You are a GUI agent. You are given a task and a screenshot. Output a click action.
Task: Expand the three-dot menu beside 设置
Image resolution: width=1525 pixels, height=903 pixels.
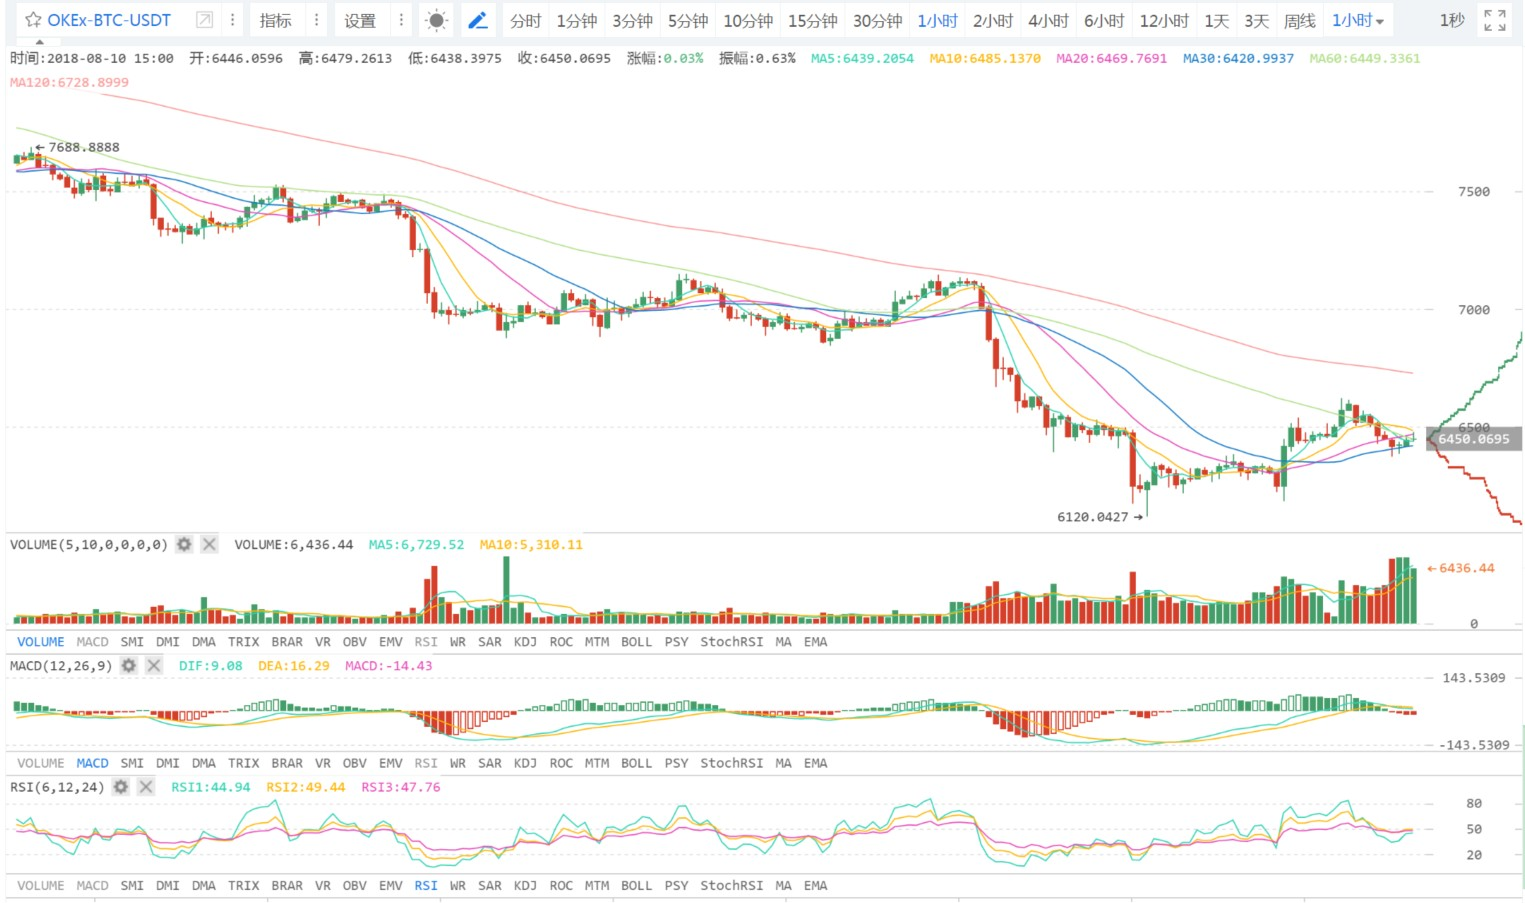(401, 20)
